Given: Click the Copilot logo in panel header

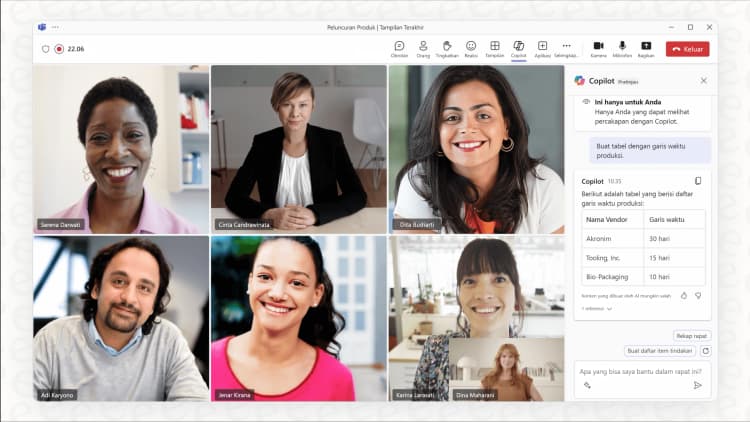Looking at the screenshot, I should [580, 80].
